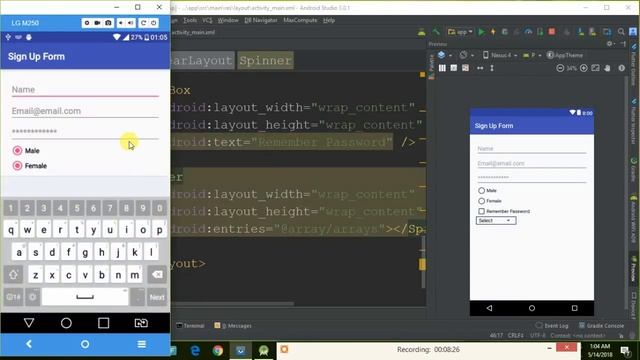The height and width of the screenshot is (360, 640).
Task: Tap the Name input field on phone
Action: tap(85, 90)
